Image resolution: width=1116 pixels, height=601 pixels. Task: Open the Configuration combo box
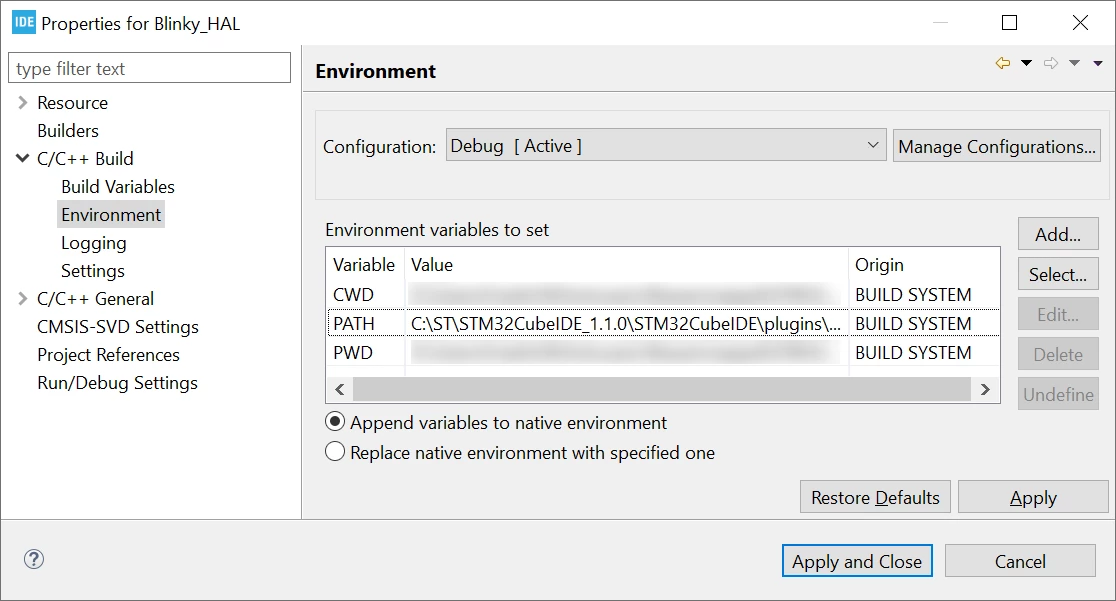[666, 145]
